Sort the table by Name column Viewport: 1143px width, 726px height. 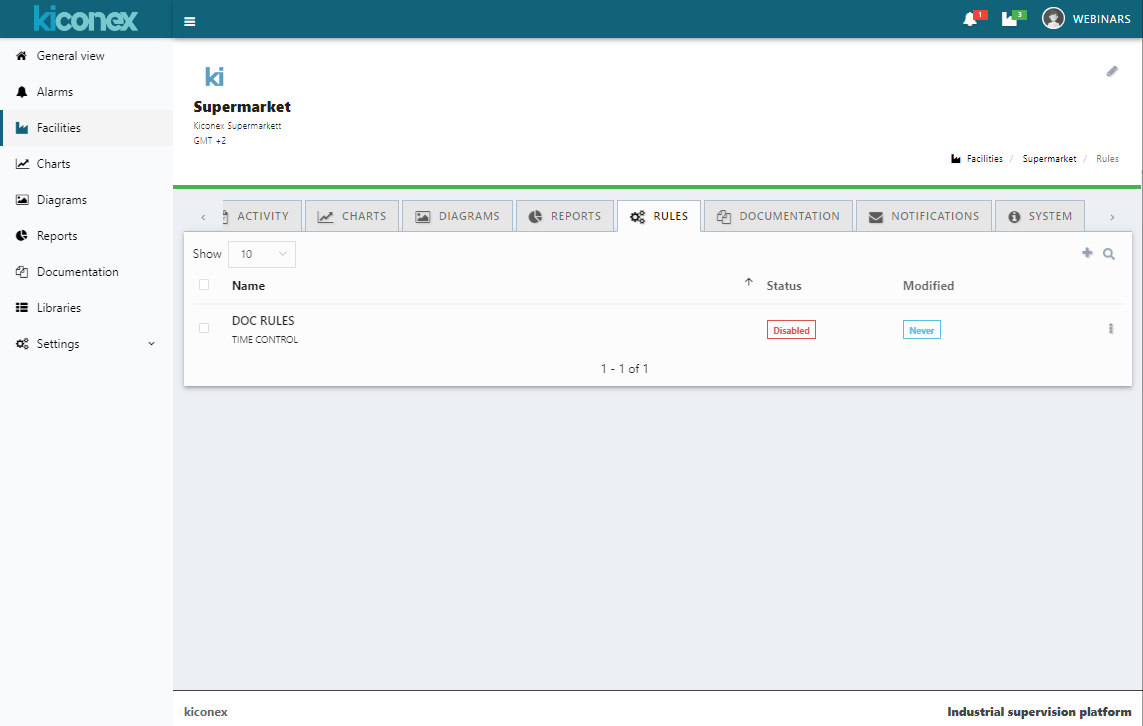pos(249,286)
